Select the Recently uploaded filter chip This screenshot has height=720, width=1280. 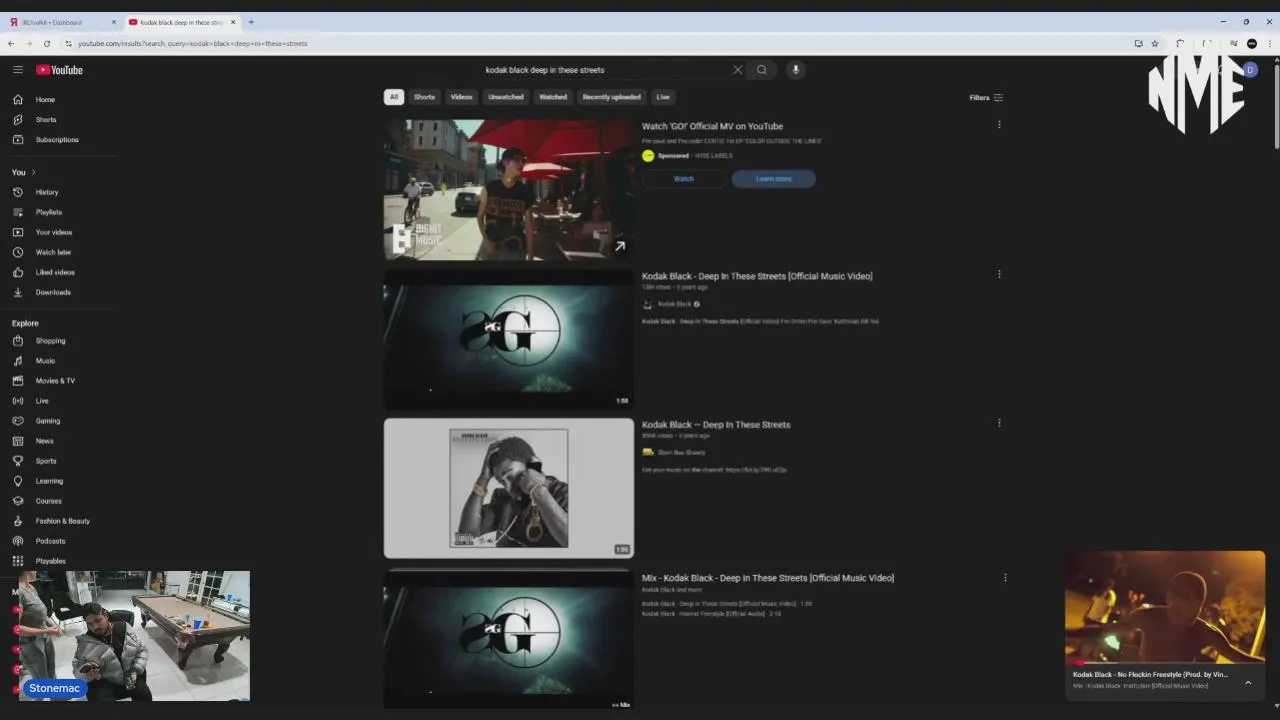(612, 97)
